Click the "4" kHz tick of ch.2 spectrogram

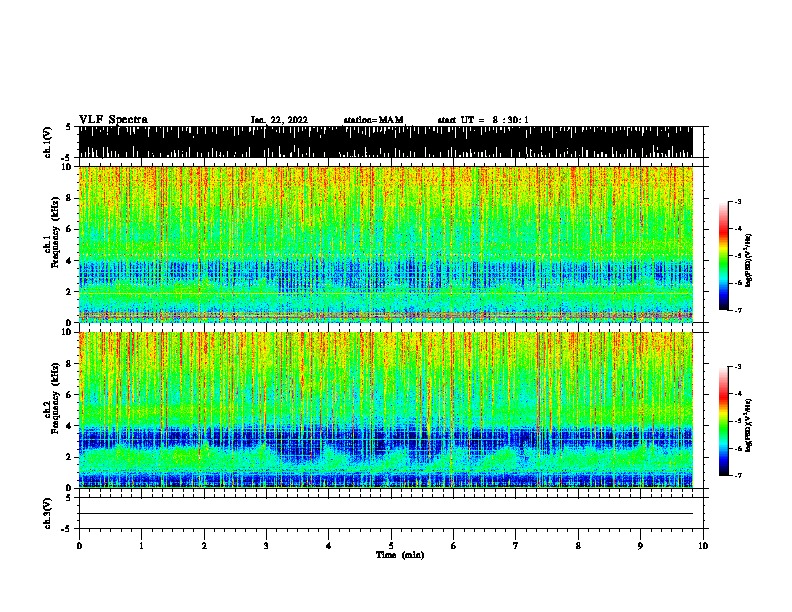click(x=70, y=426)
